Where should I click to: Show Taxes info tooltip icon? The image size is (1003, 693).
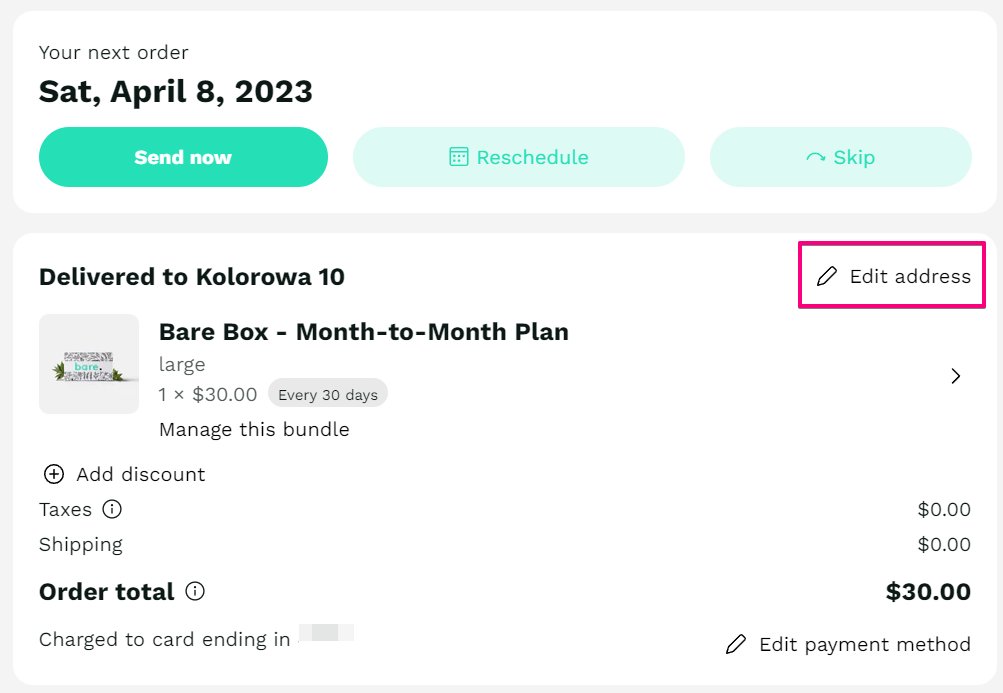coord(112,509)
